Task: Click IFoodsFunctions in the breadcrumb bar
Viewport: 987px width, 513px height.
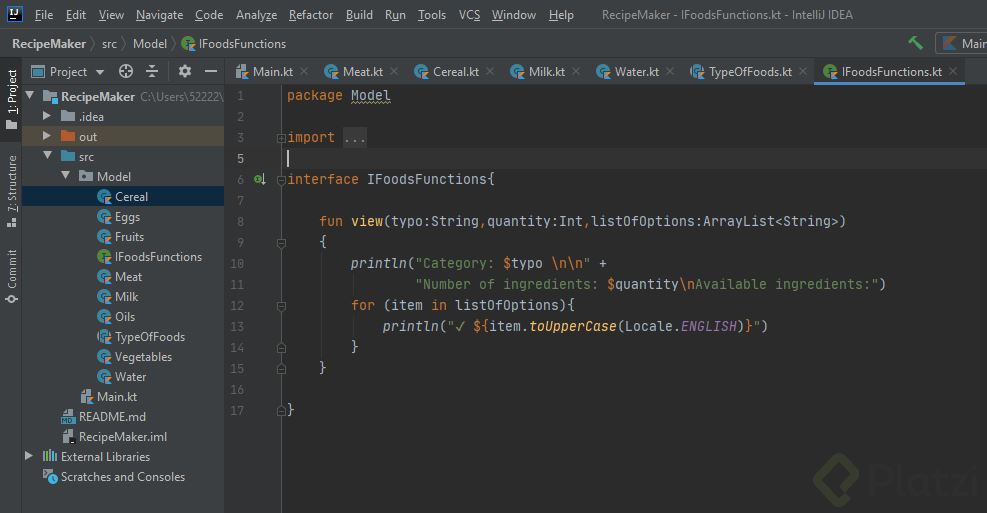Action: [234, 43]
